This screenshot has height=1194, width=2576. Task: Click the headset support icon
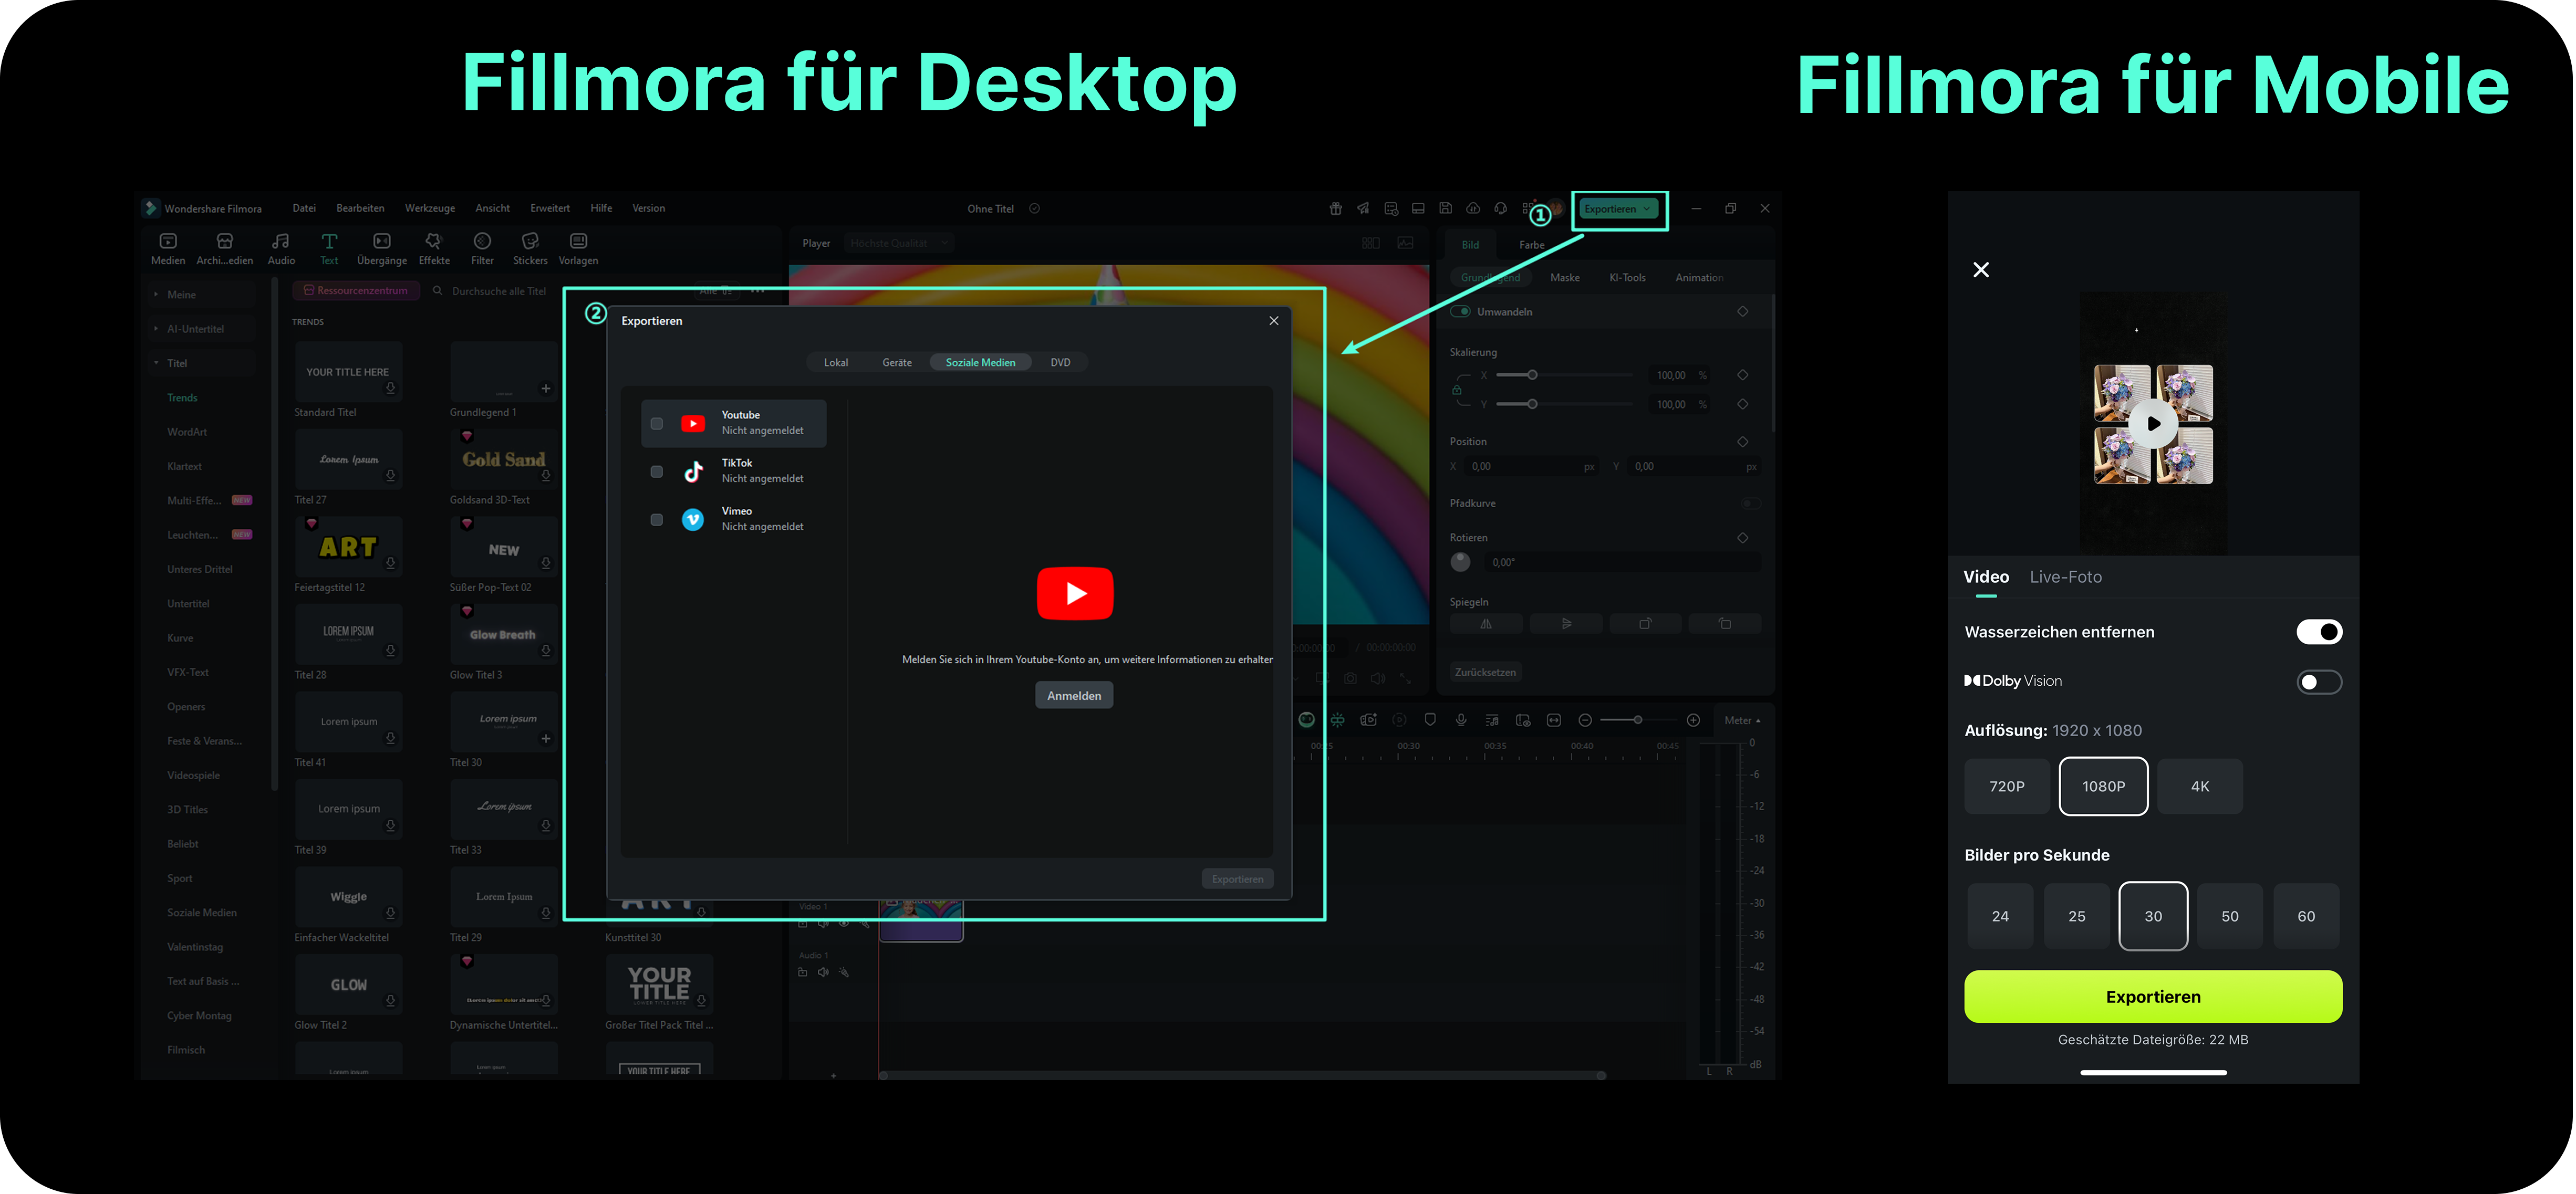[x=1501, y=208]
